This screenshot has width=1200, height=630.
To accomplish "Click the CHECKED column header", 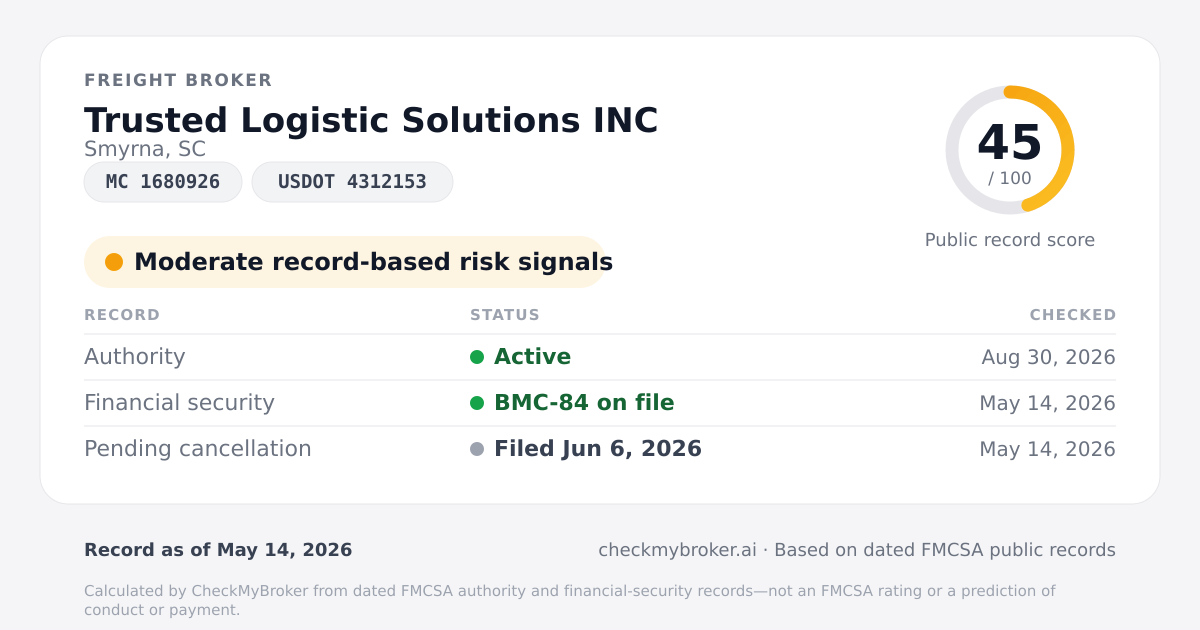I will tap(1073, 315).
